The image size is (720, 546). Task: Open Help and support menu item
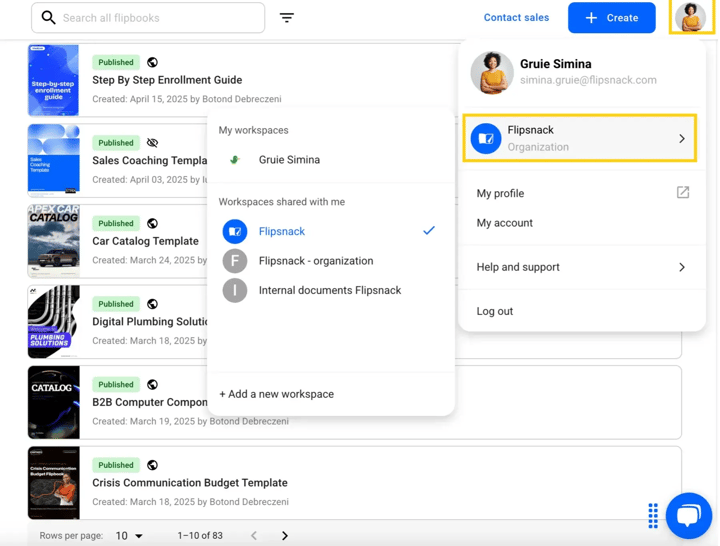[x=582, y=267]
